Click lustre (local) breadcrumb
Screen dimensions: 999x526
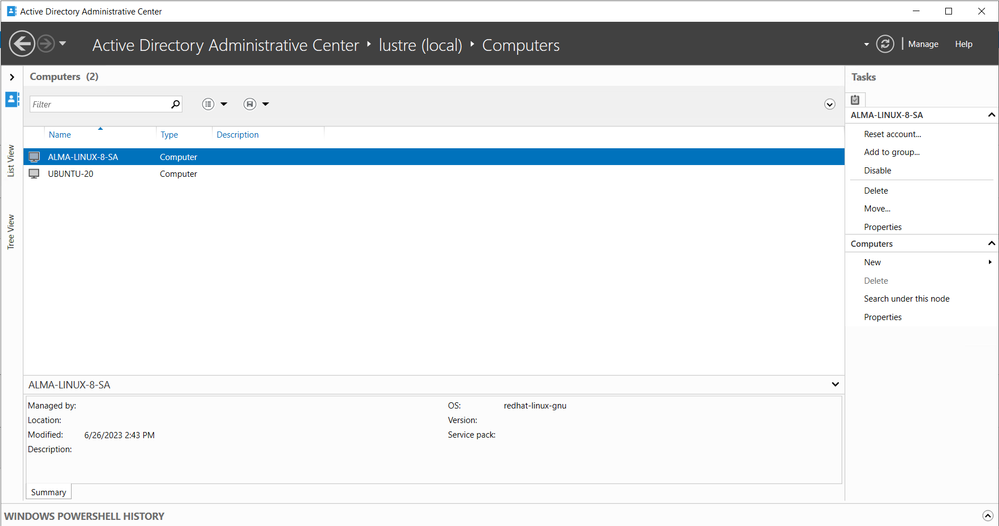(x=420, y=45)
